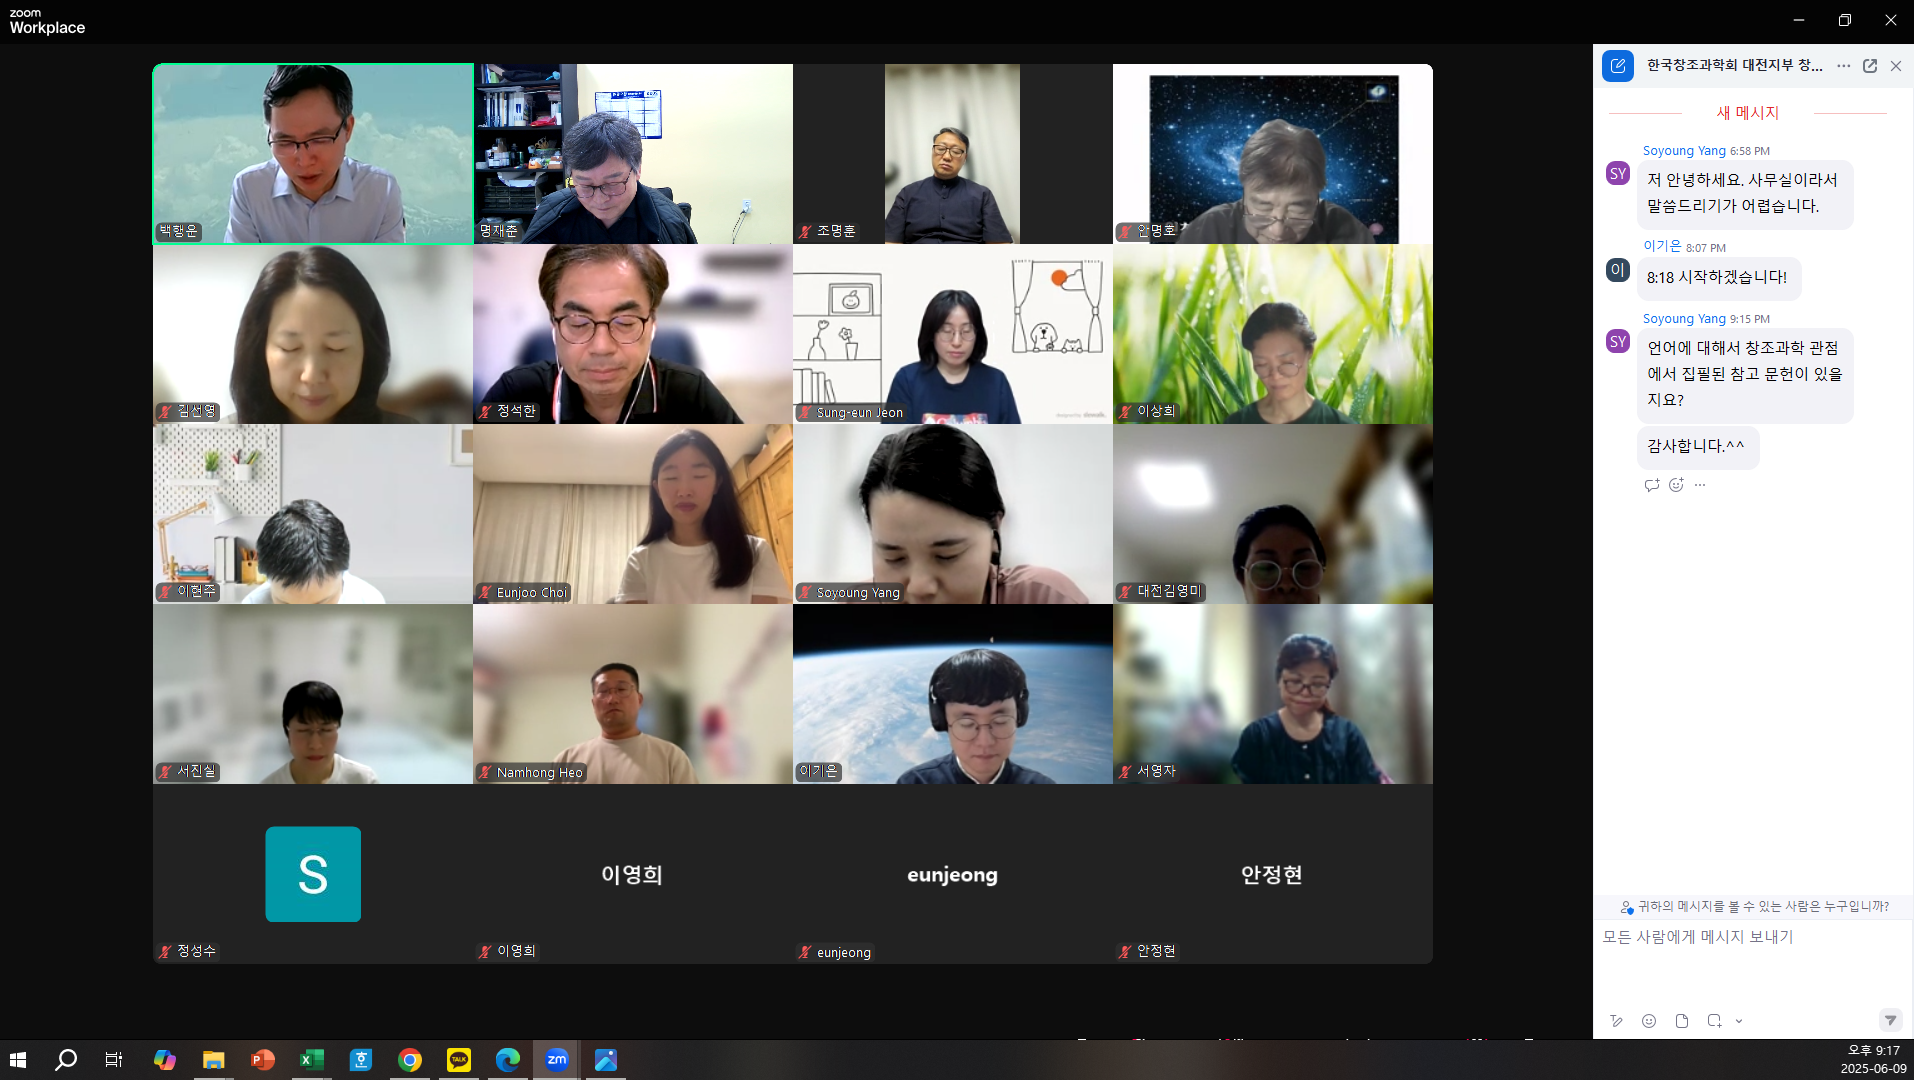Switch to PowerPoint on the taskbar
1914x1080 pixels.
coord(263,1060)
